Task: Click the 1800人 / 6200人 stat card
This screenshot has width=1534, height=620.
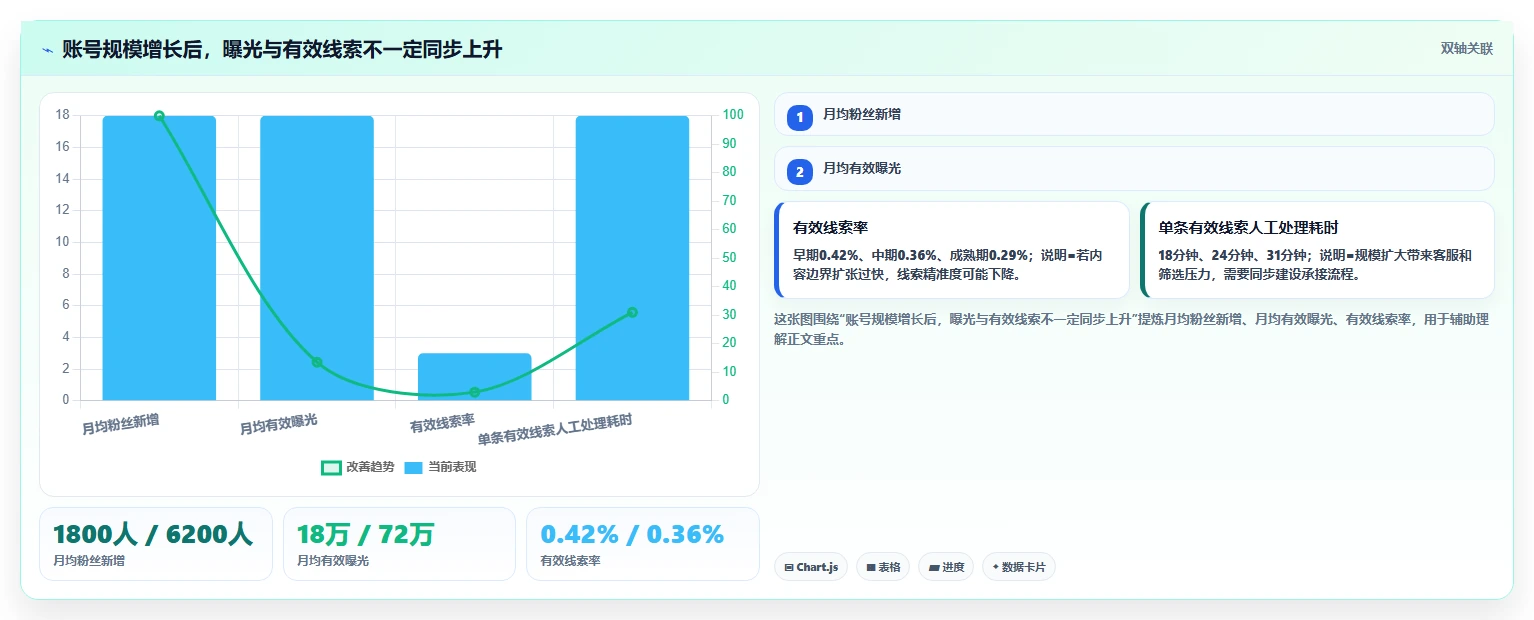Action: (x=156, y=544)
